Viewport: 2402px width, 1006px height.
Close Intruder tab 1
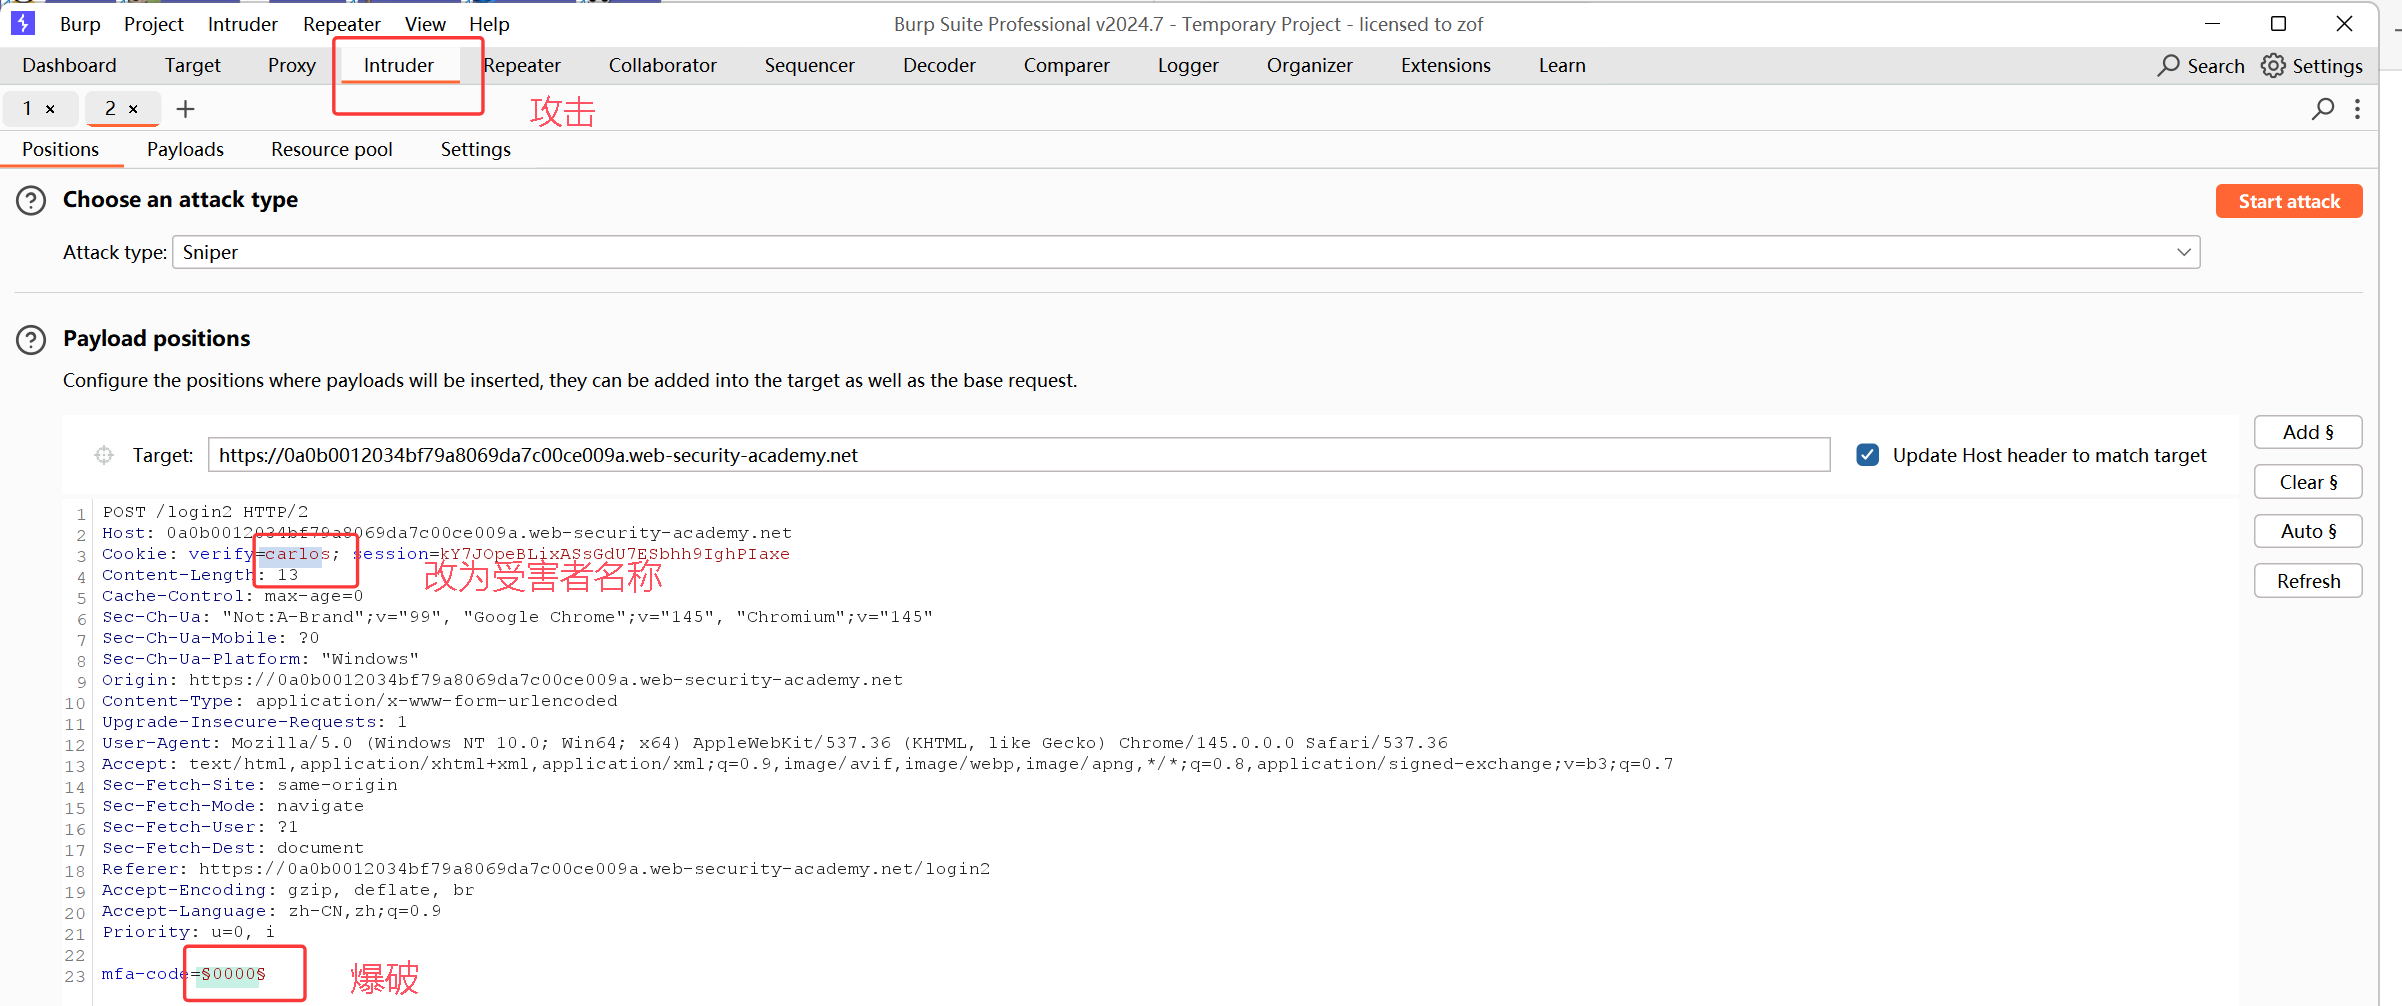click(x=50, y=109)
